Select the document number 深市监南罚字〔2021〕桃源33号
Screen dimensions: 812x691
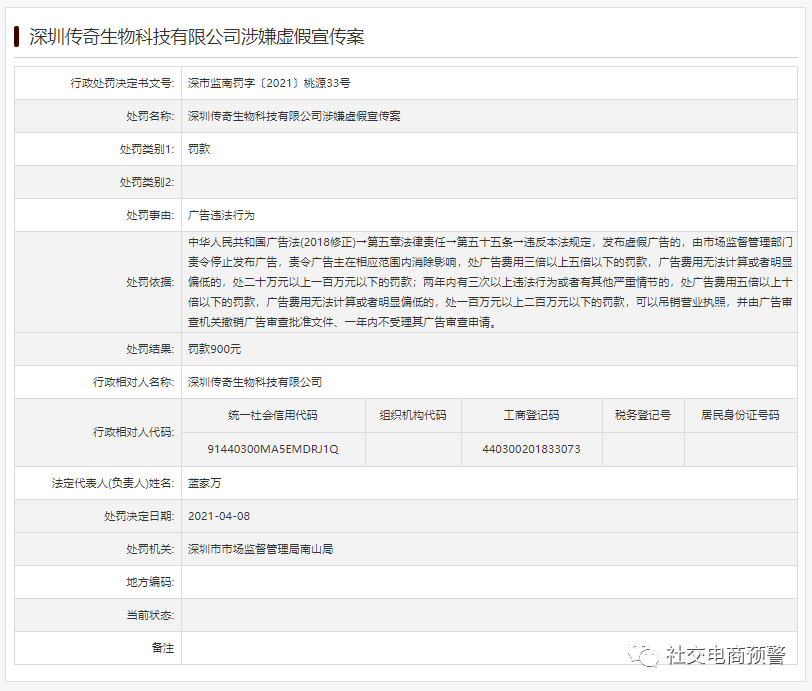tap(269, 84)
